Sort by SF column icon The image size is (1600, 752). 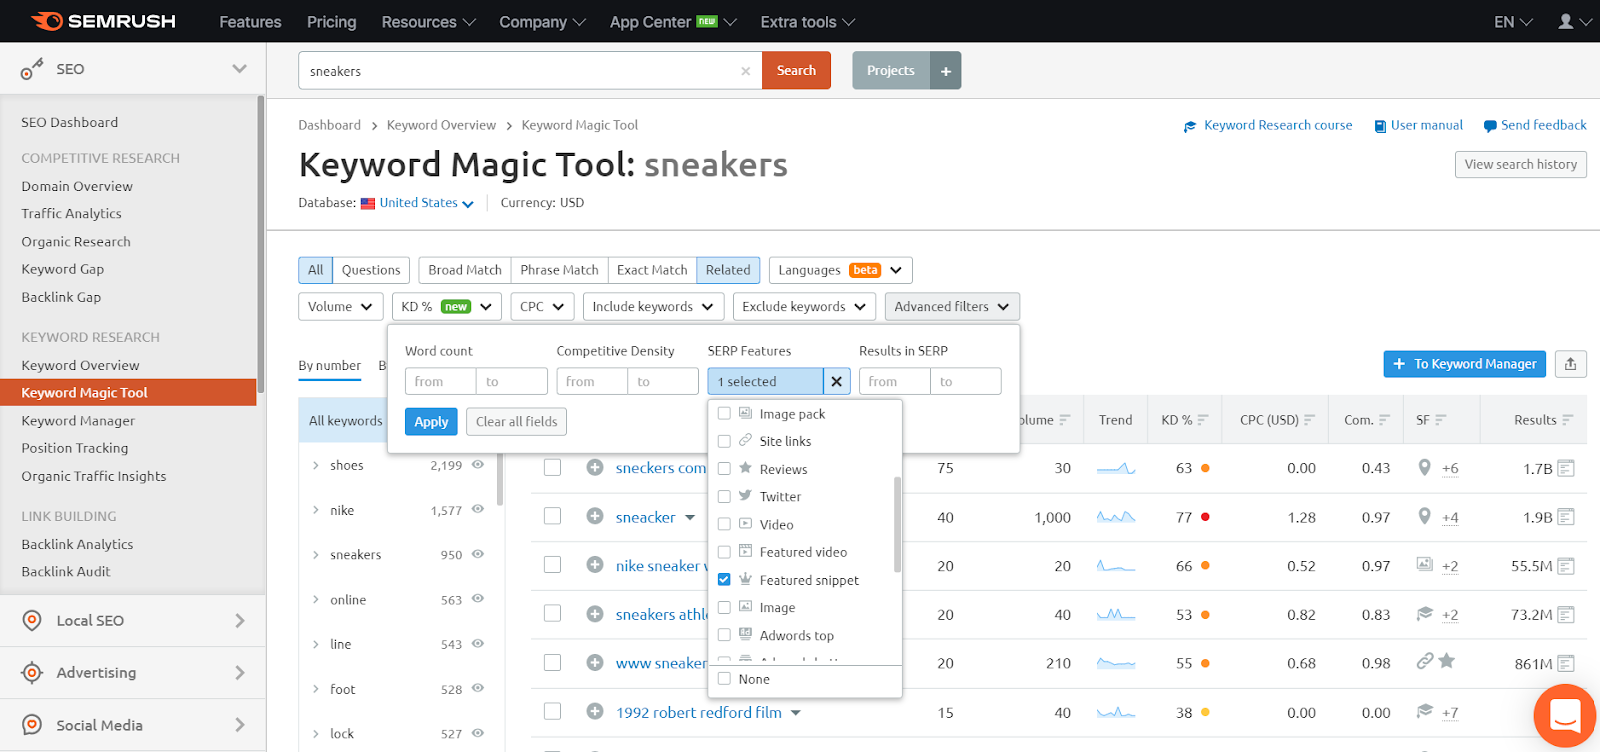click(1440, 420)
